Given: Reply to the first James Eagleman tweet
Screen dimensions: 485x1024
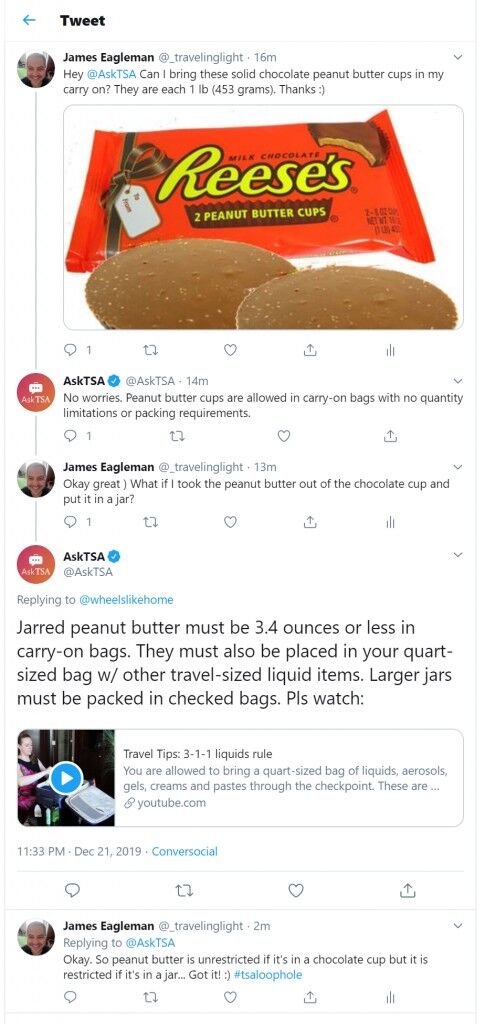Looking at the screenshot, I should (x=72, y=351).
